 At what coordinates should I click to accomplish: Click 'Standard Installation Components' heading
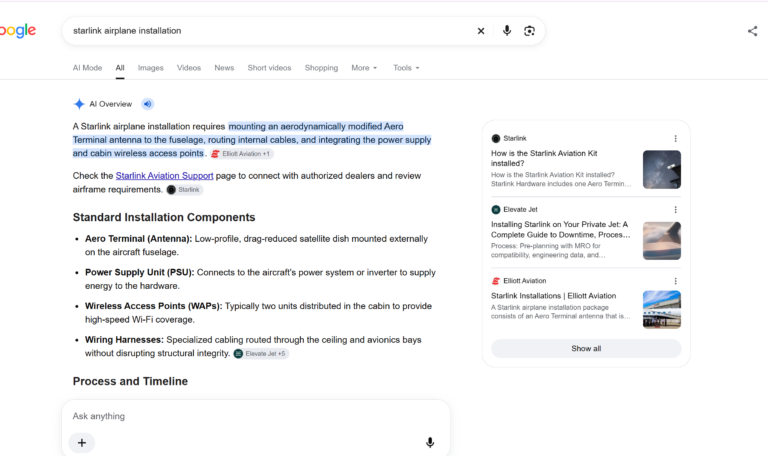164,217
